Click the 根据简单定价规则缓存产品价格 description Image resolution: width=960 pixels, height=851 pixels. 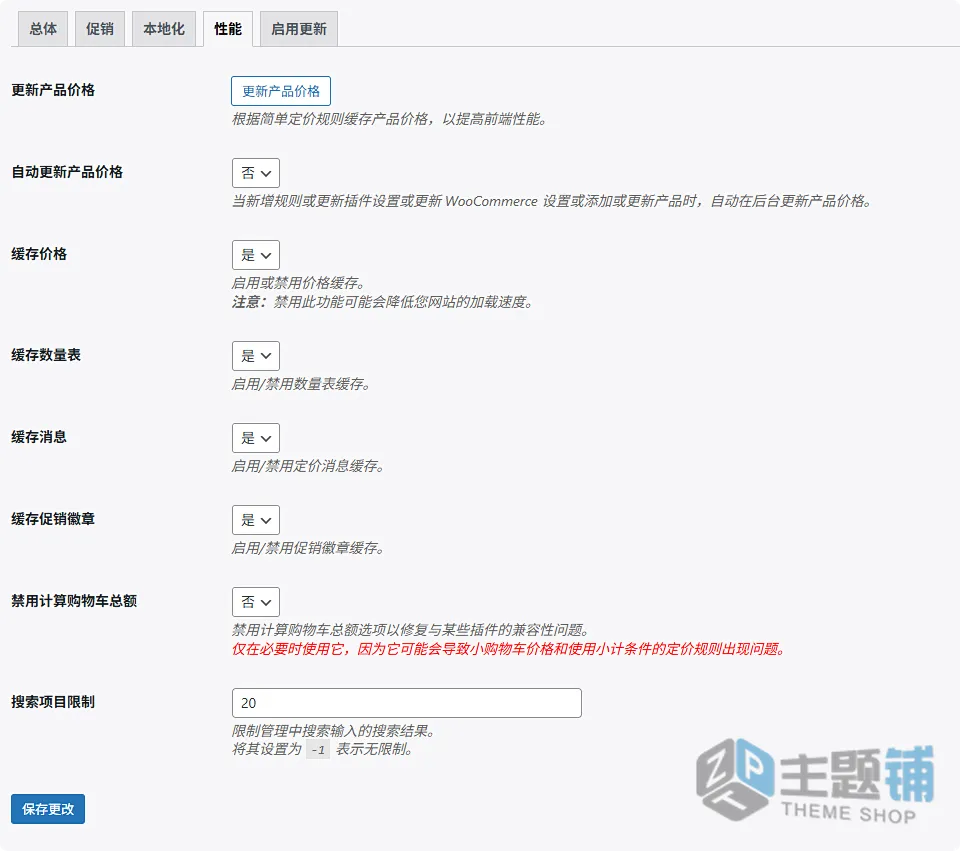pyautogui.click(x=389, y=119)
